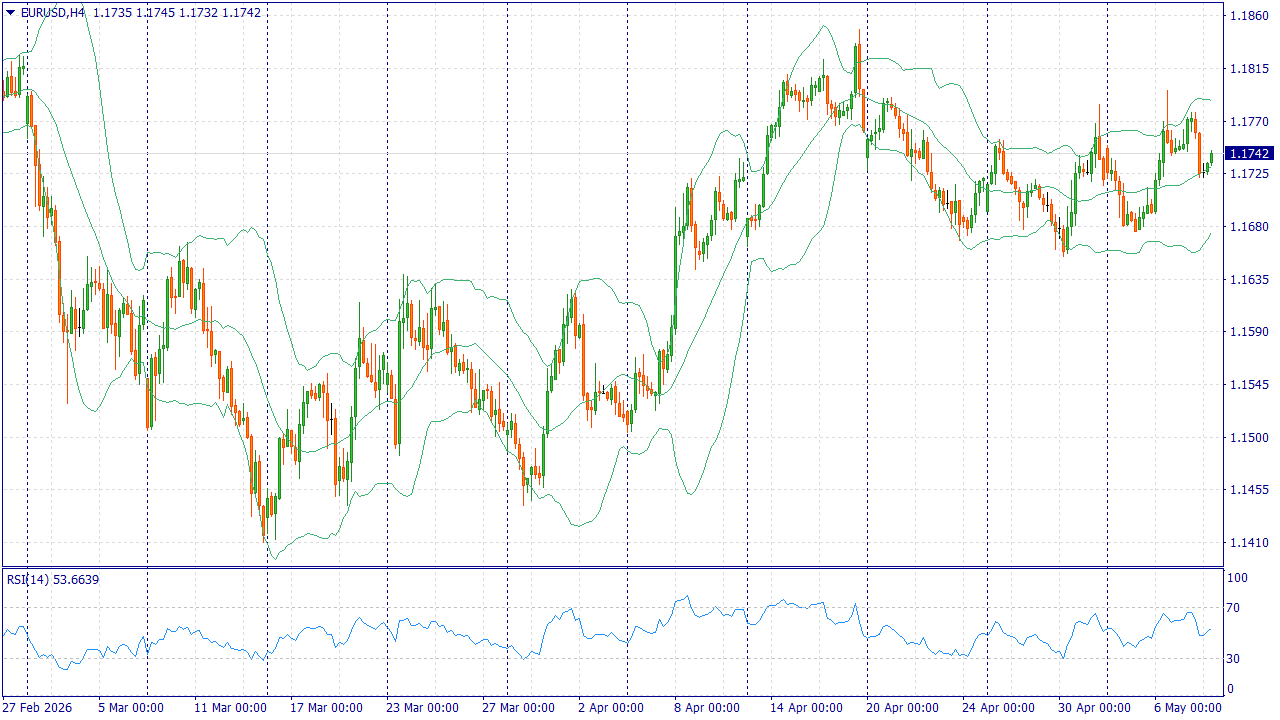Click the 24 Apr 00:00 time label
This screenshot has height=720, width=1280.
pyautogui.click(x=998, y=707)
